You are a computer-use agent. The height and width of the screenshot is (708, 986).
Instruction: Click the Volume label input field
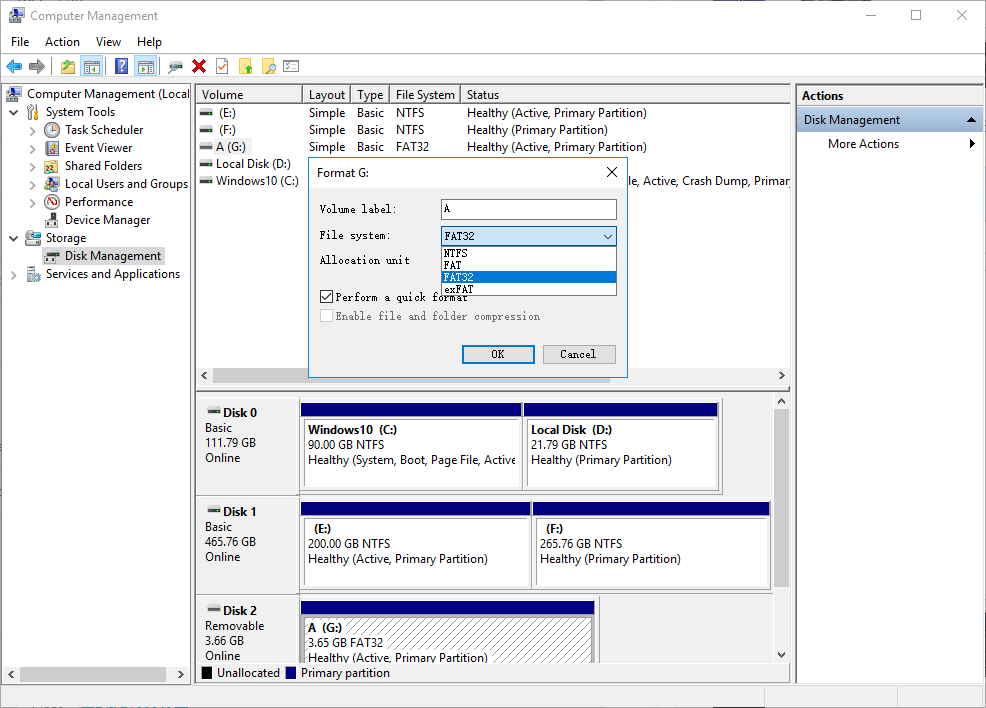pyautogui.click(x=528, y=209)
